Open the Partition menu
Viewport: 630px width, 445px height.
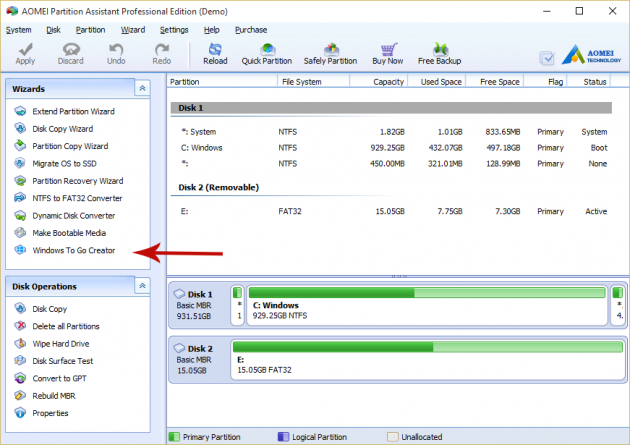point(90,30)
